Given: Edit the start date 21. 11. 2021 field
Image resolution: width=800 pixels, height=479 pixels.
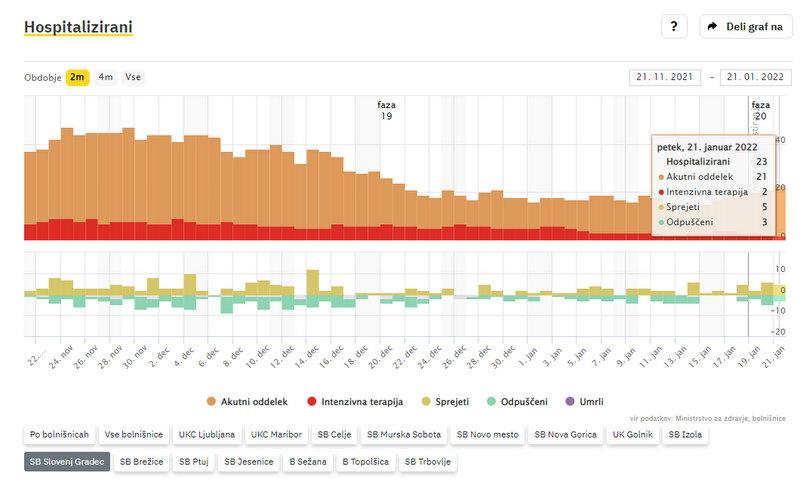Looking at the screenshot, I should (665, 77).
